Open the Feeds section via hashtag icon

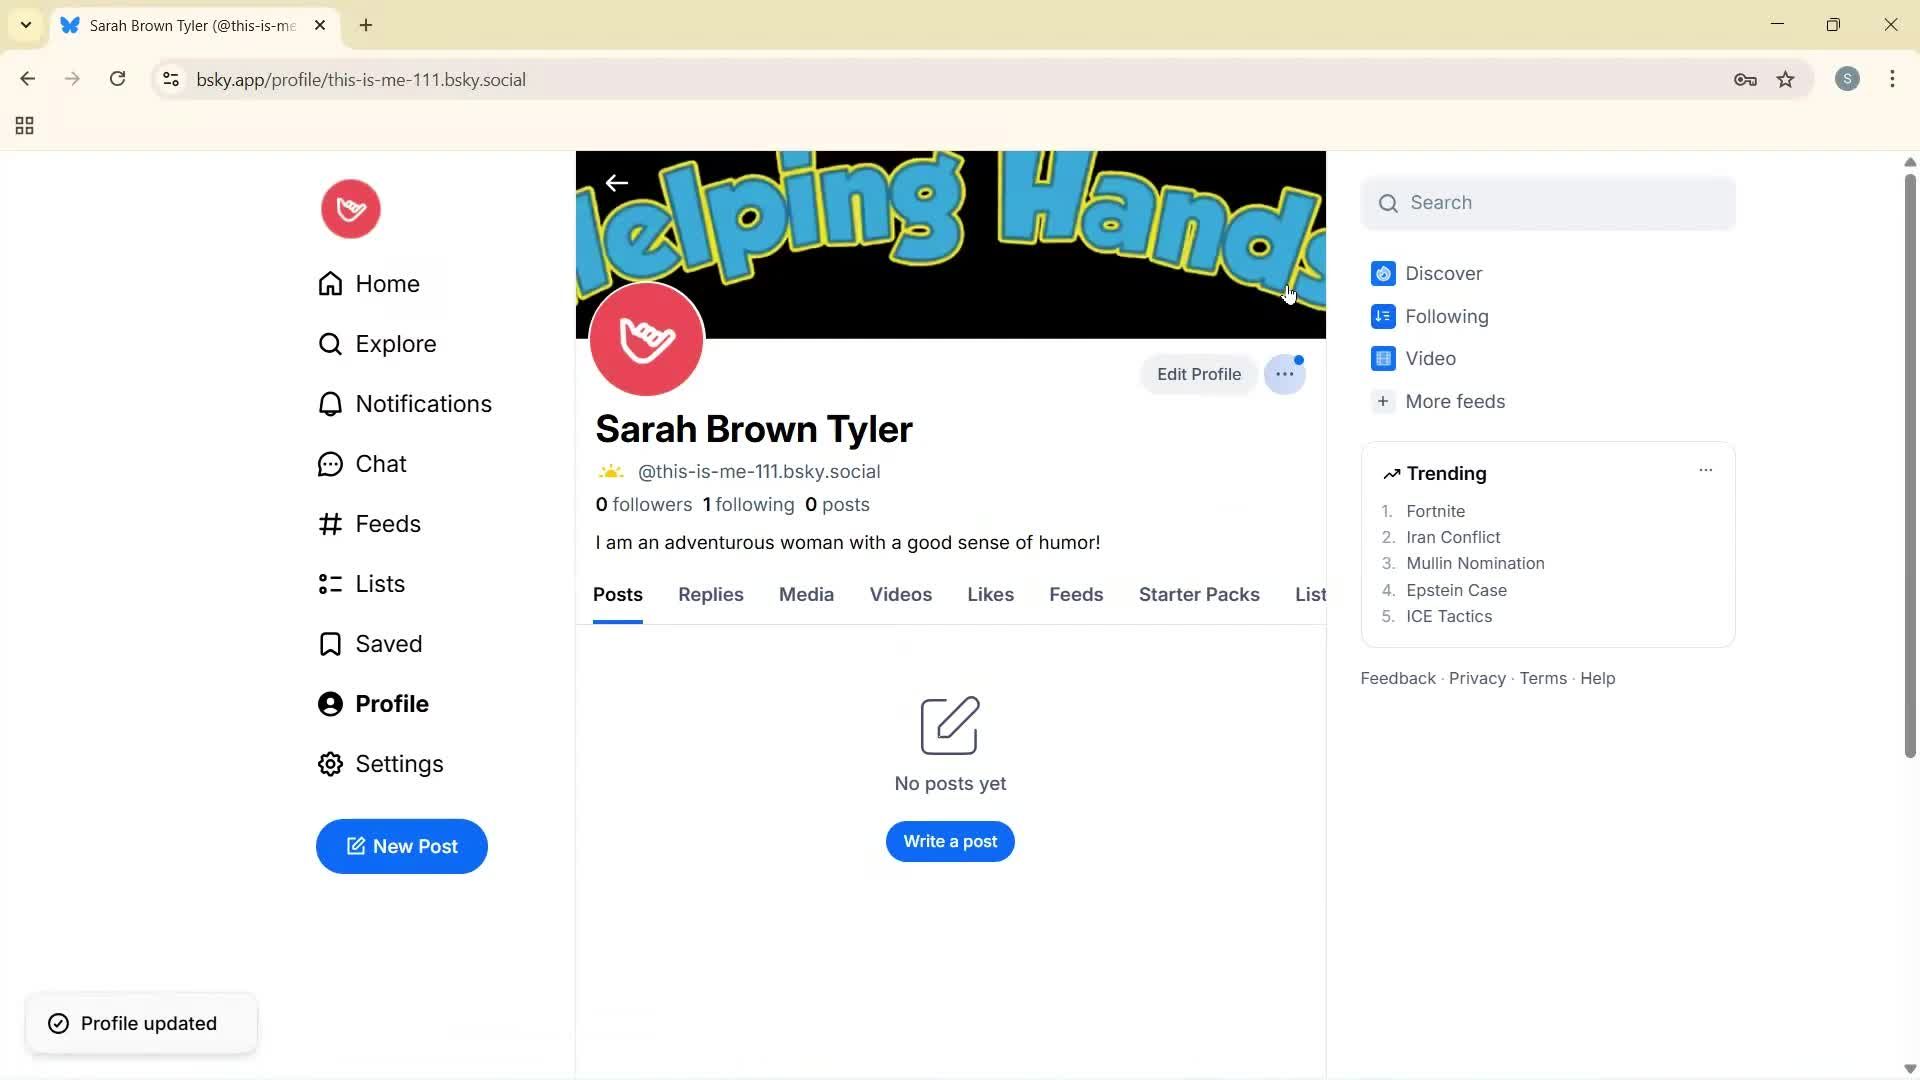pyautogui.click(x=331, y=523)
